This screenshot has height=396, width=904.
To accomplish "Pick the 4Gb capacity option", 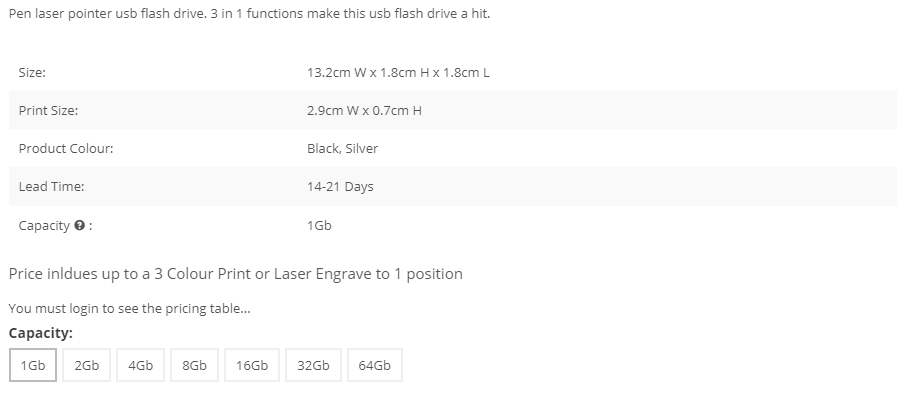I will (141, 365).
